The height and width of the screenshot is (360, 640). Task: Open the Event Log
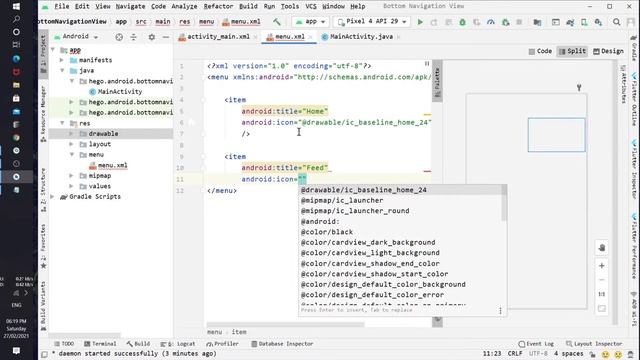(536, 344)
